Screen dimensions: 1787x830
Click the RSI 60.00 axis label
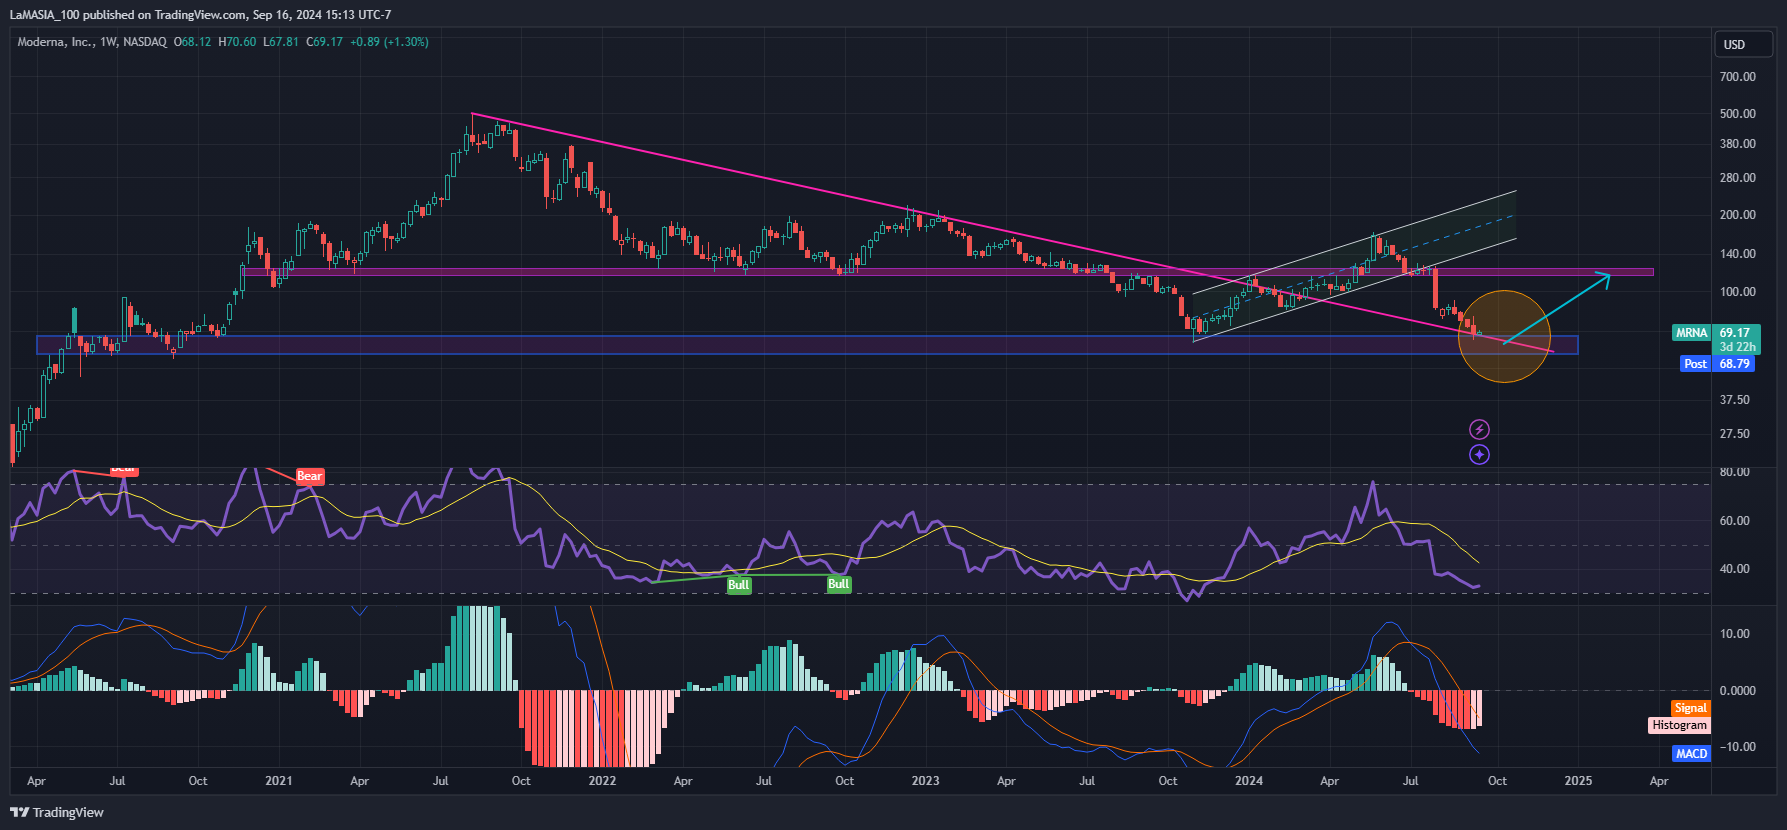click(x=1734, y=521)
